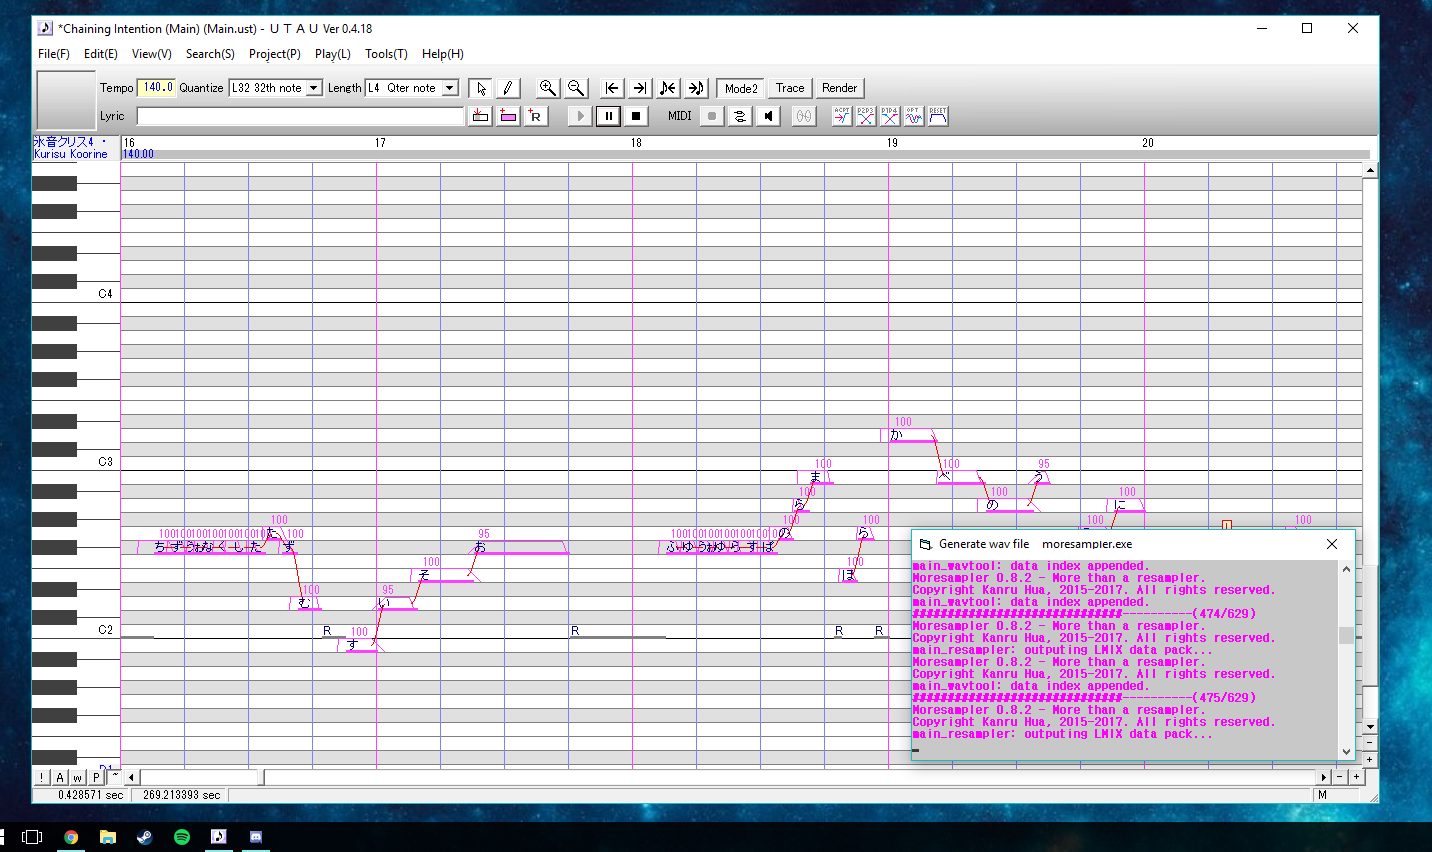Image resolution: width=1432 pixels, height=852 pixels.
Task: Open Discord from taskbar
Action: click(x=256, y=837)
